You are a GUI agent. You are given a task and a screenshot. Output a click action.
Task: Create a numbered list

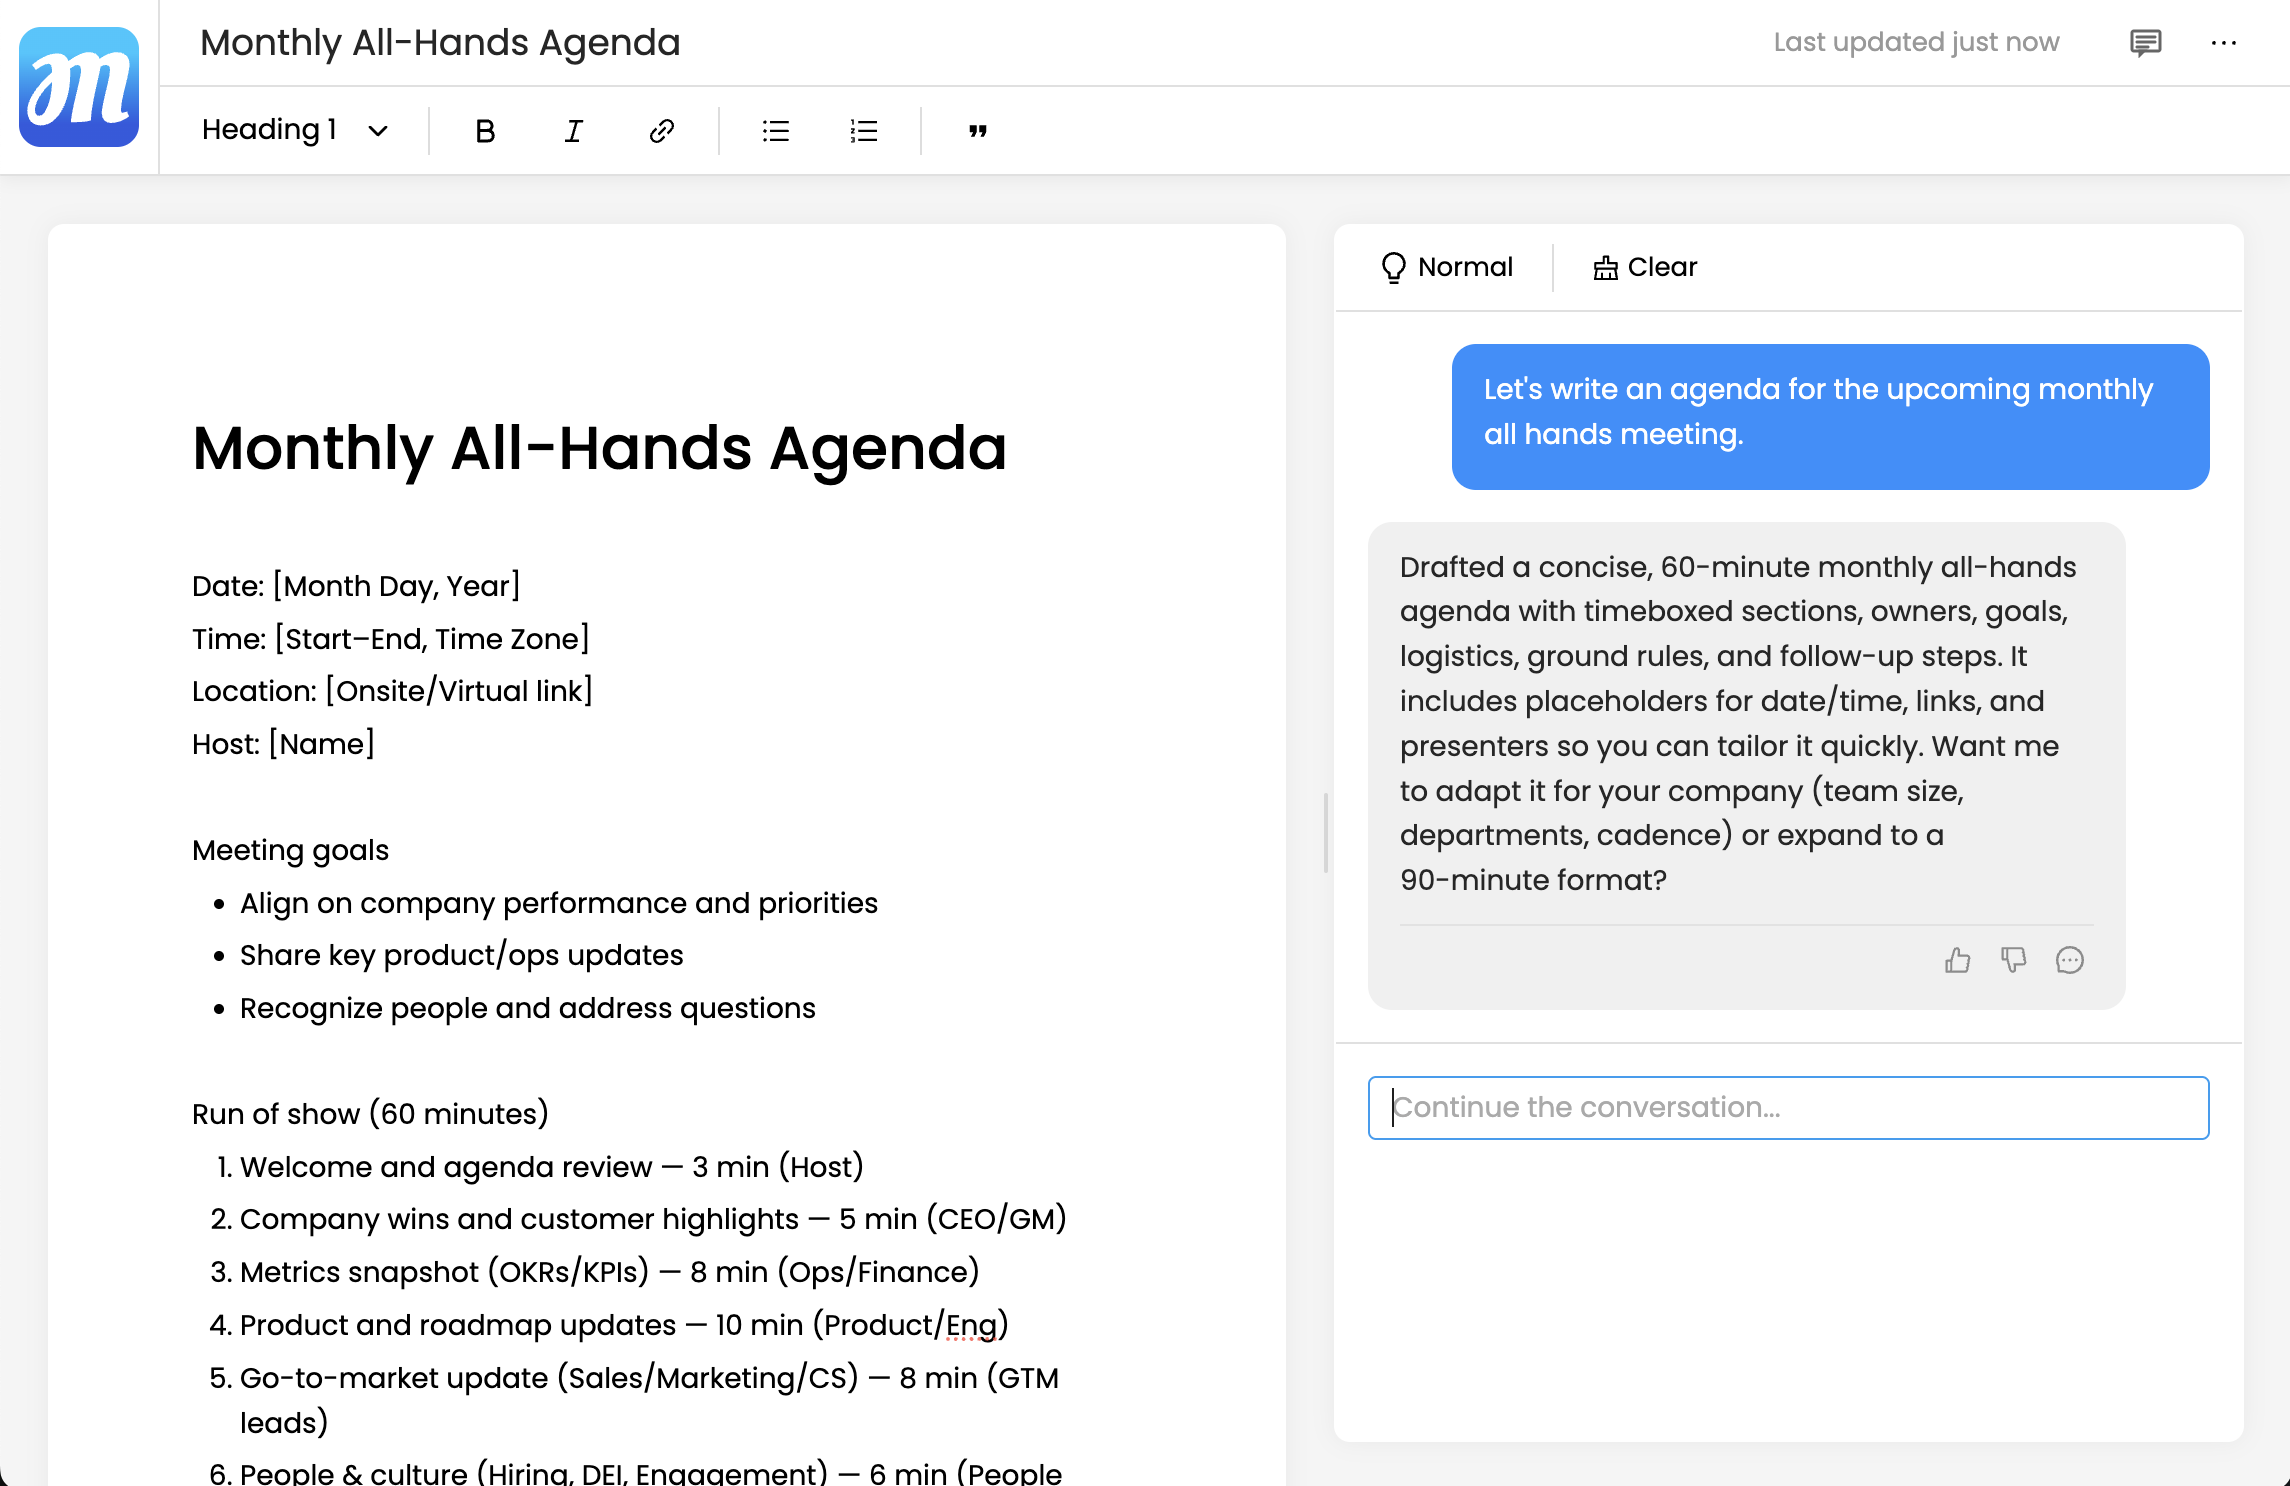(x=863, y=131)
